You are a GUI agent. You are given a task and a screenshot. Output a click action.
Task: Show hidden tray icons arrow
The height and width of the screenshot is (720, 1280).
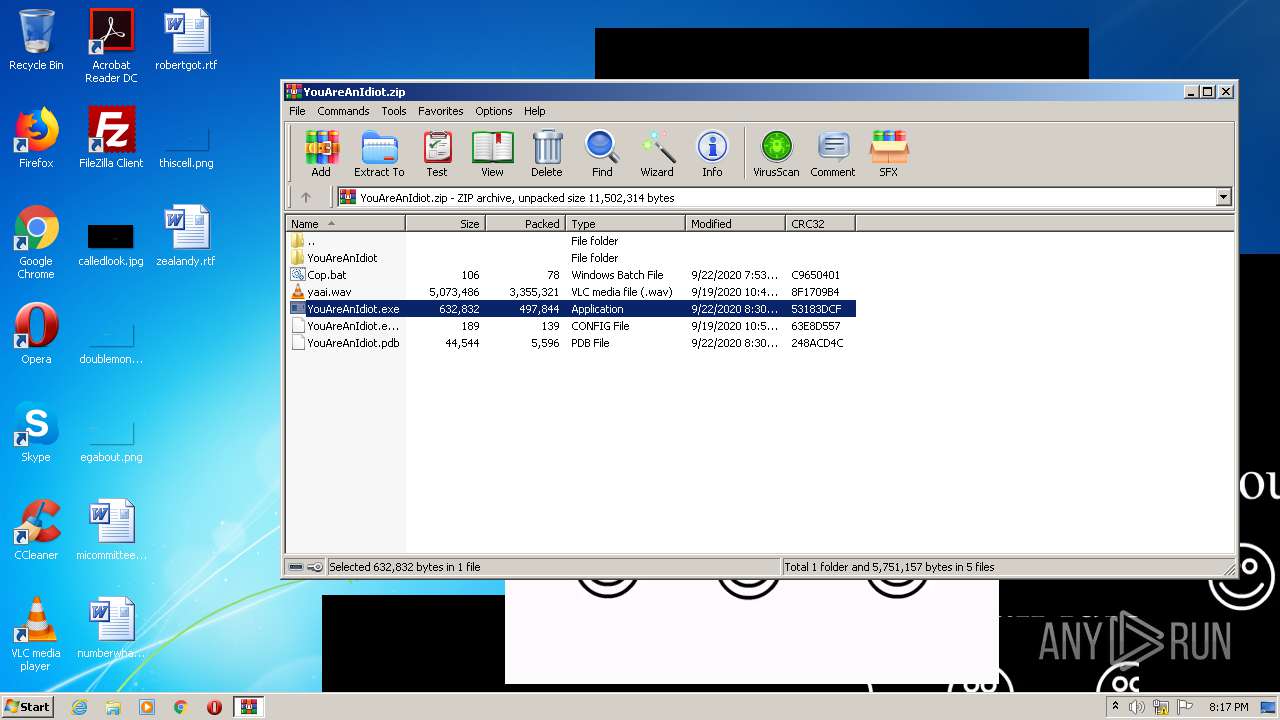pos(1115,707)
